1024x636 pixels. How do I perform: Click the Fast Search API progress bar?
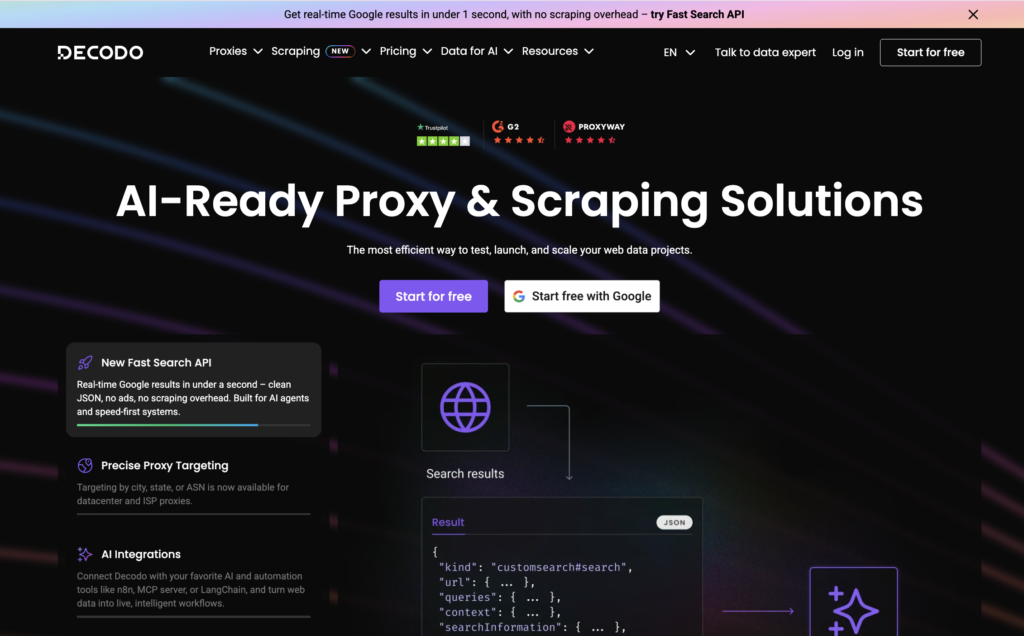coord(193,425)
